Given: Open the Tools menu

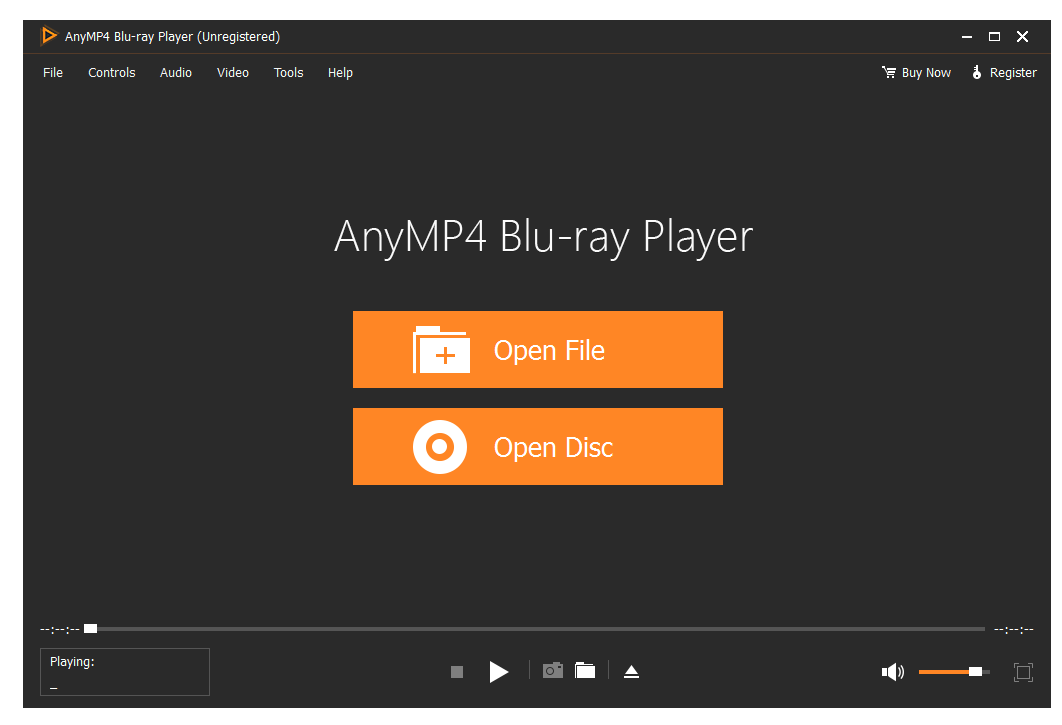Looking at the screenshot, I should (289, 72).
